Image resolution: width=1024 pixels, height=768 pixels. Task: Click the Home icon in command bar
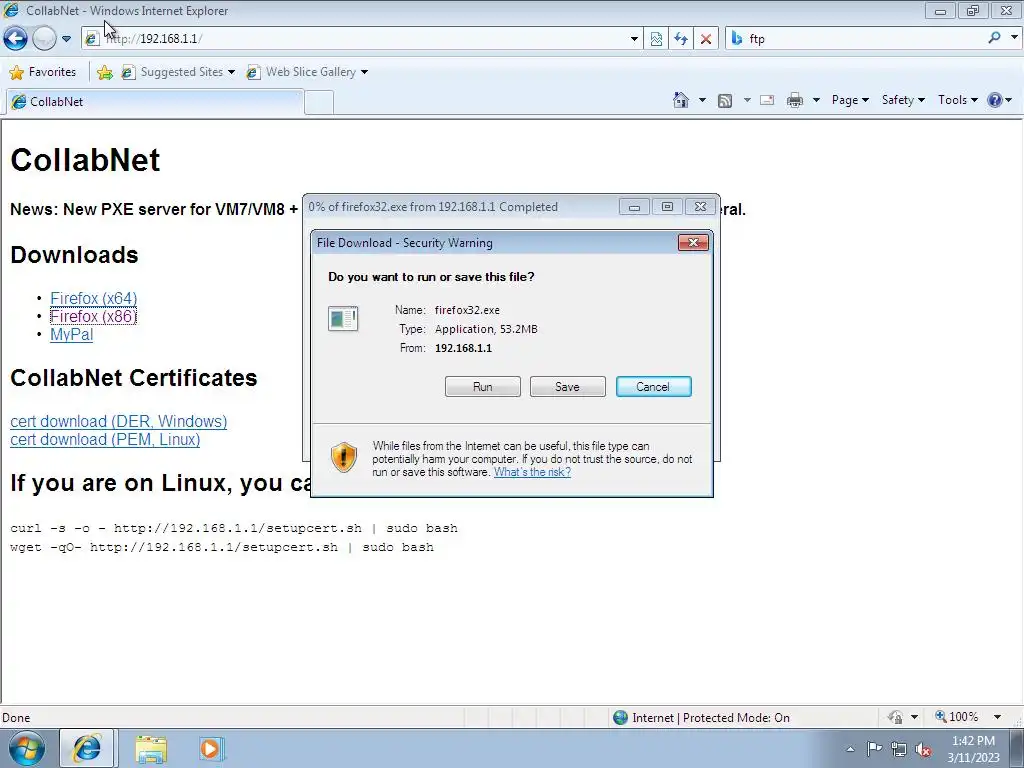680,100
